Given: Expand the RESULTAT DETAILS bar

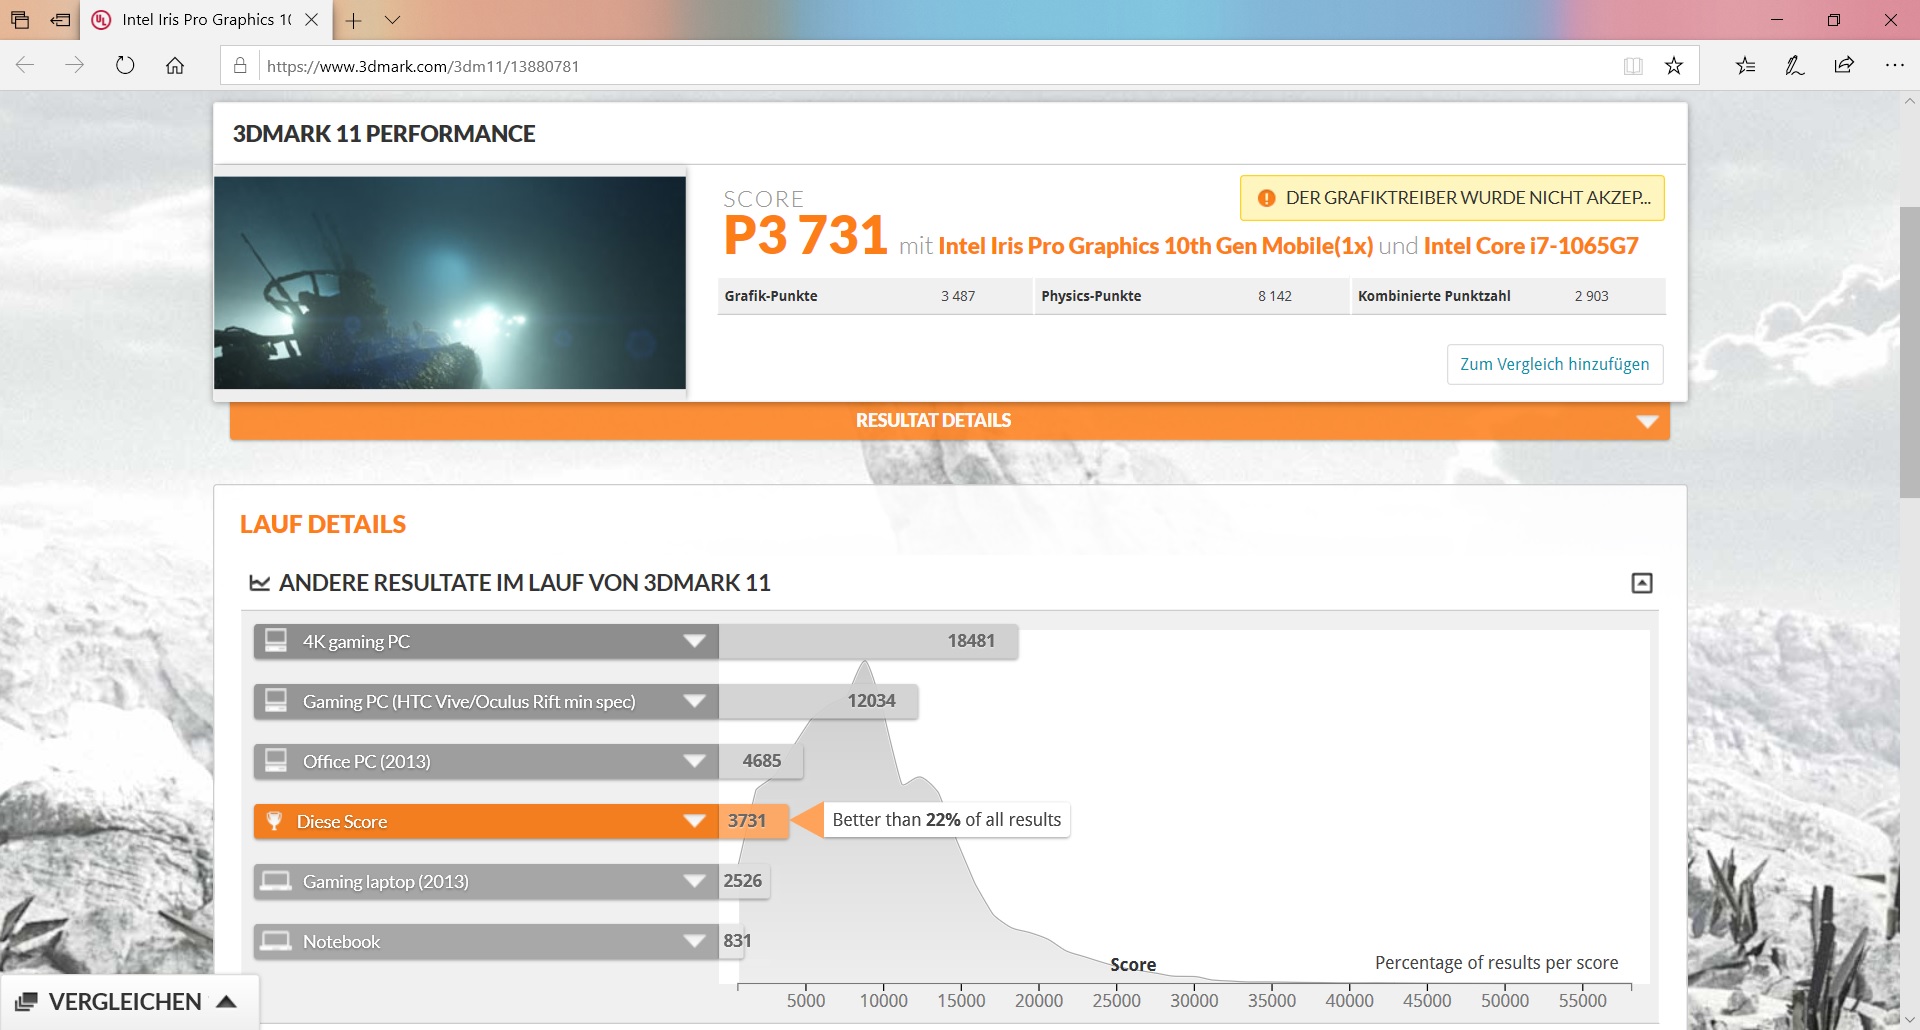Looking at the screenshot, I should [x=950, y=421].
